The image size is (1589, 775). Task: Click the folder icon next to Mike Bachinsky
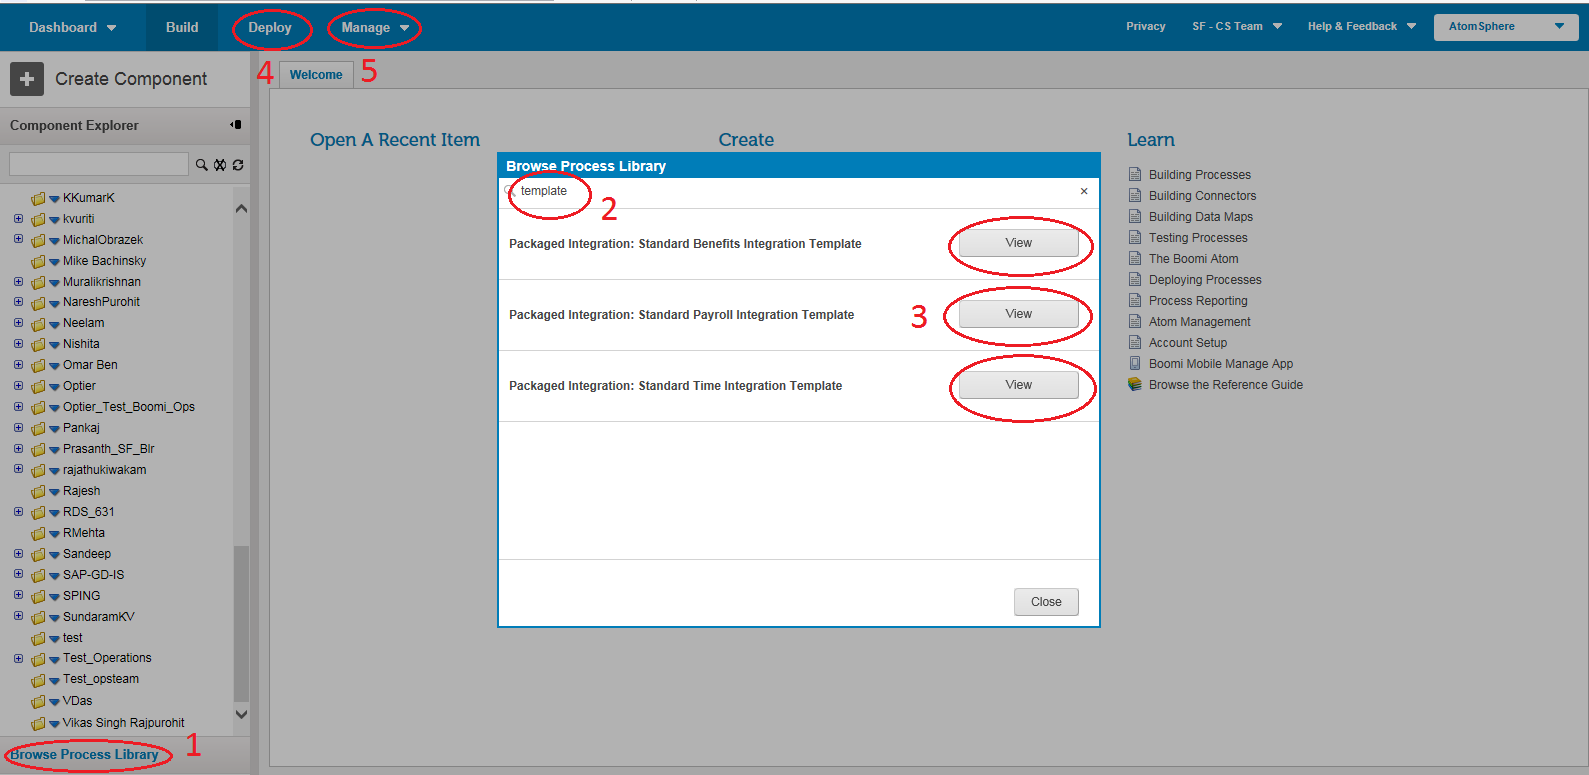(38, 261)
